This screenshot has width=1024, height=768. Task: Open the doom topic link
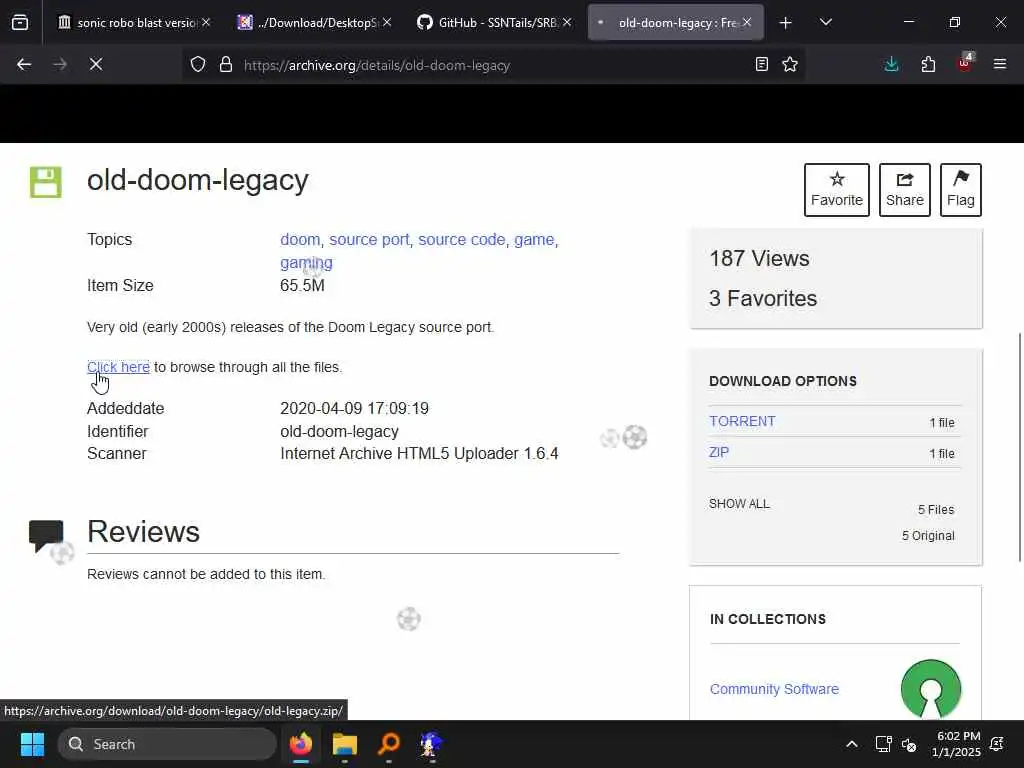click(300, 240)
